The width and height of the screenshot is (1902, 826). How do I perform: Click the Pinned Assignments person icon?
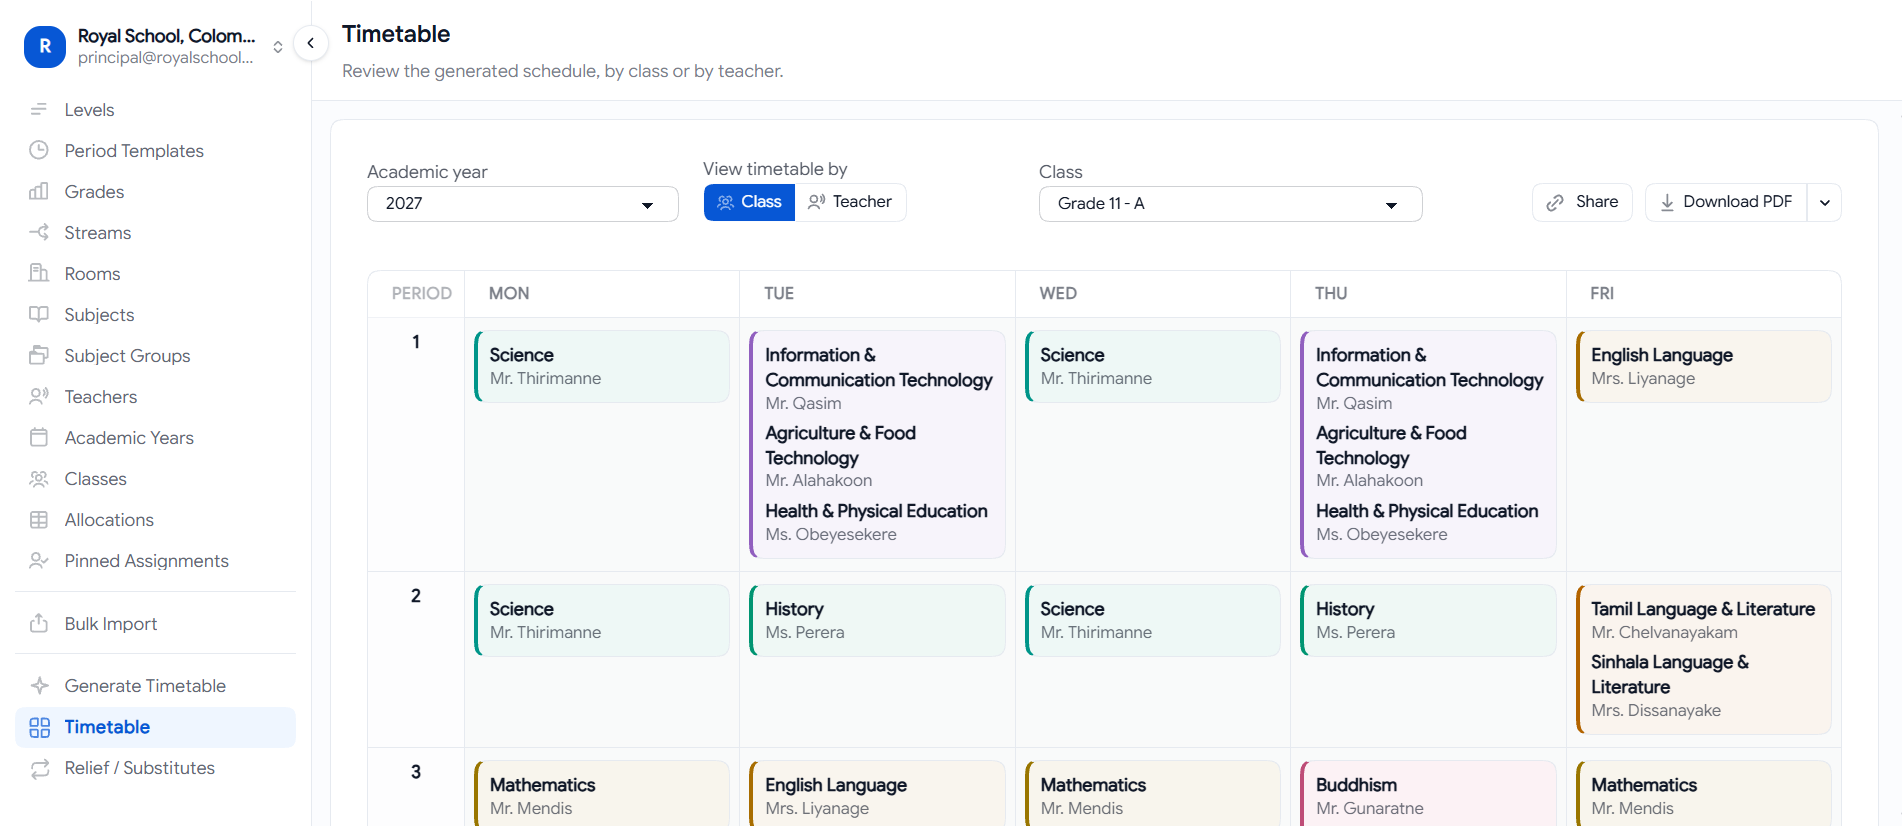(x=39, y=560)
